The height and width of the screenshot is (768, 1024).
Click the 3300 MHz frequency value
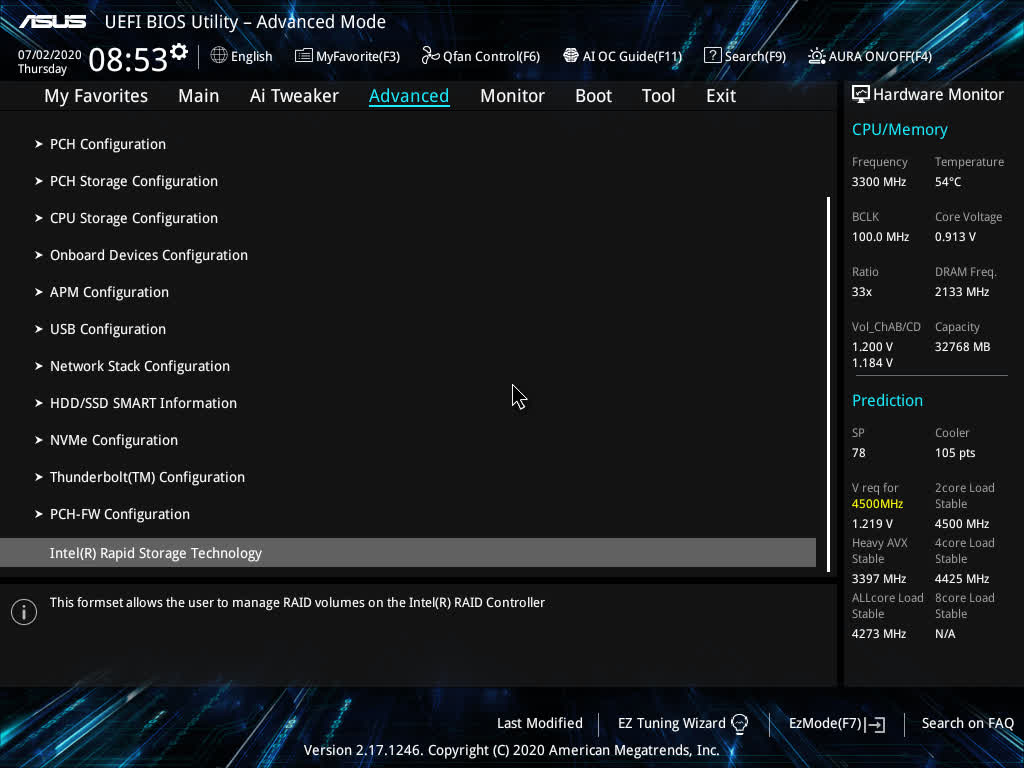click(x=878, y=182)
